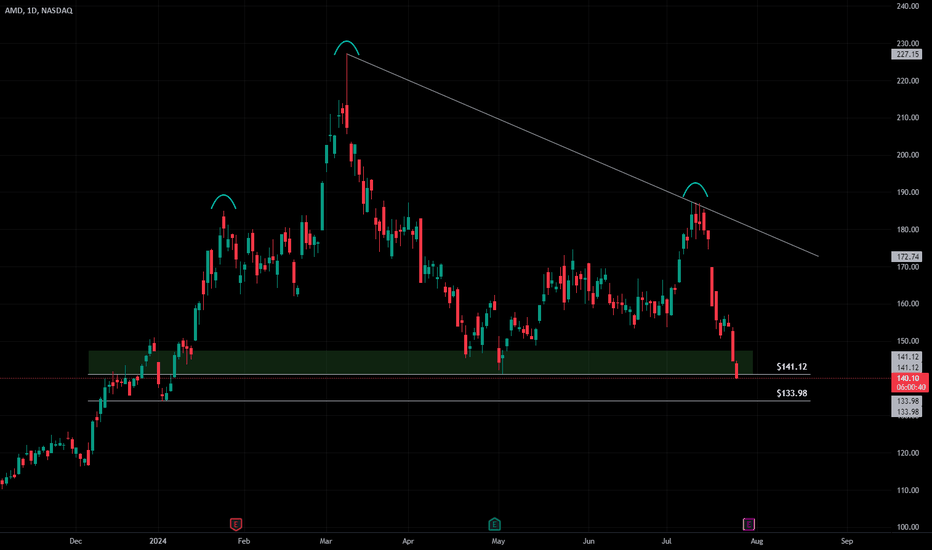The height and width of the screenshot is (550, 932).
Task: Click the green support zone rectangle
Action: (420, 362)
